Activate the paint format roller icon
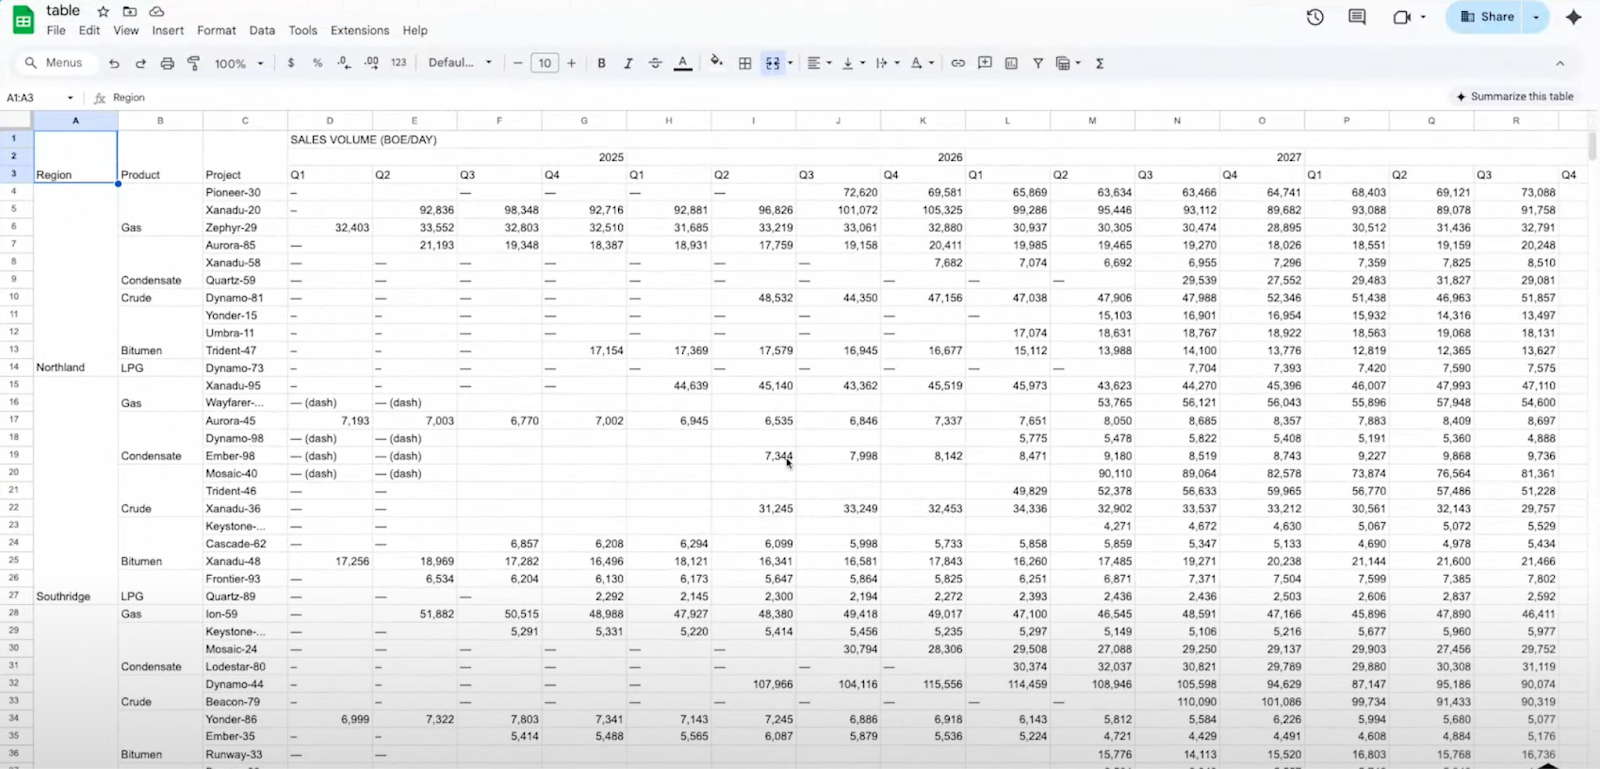The image size is (1600, 769). point(194,63)
